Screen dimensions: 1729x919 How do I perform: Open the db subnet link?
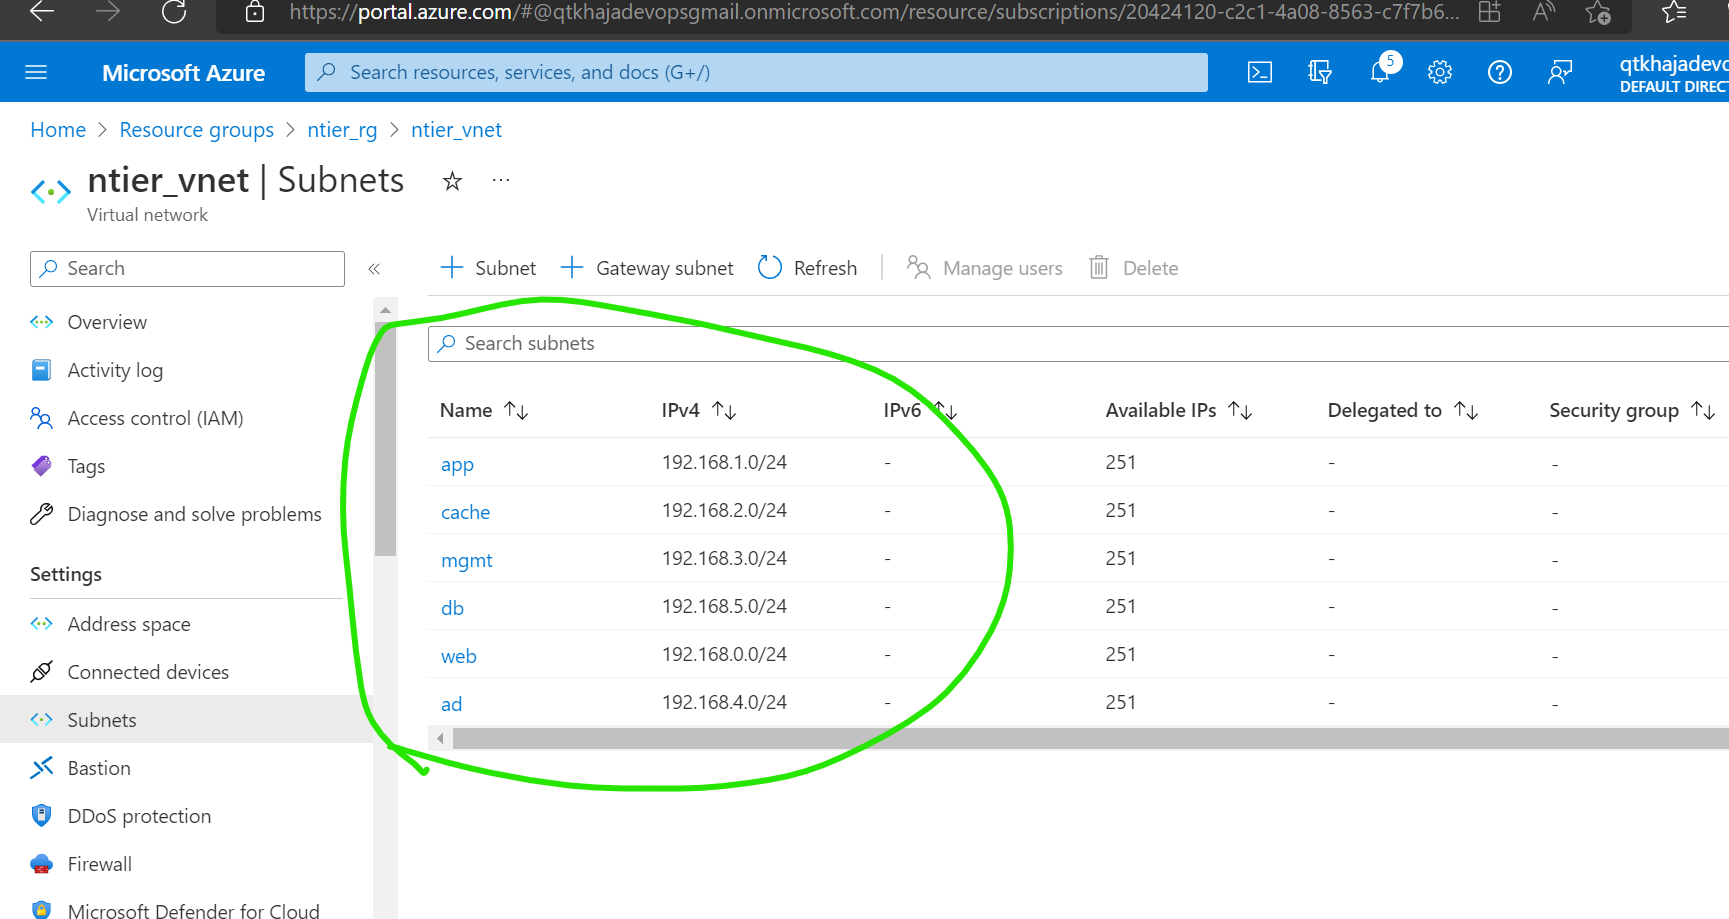click(452, 608)
